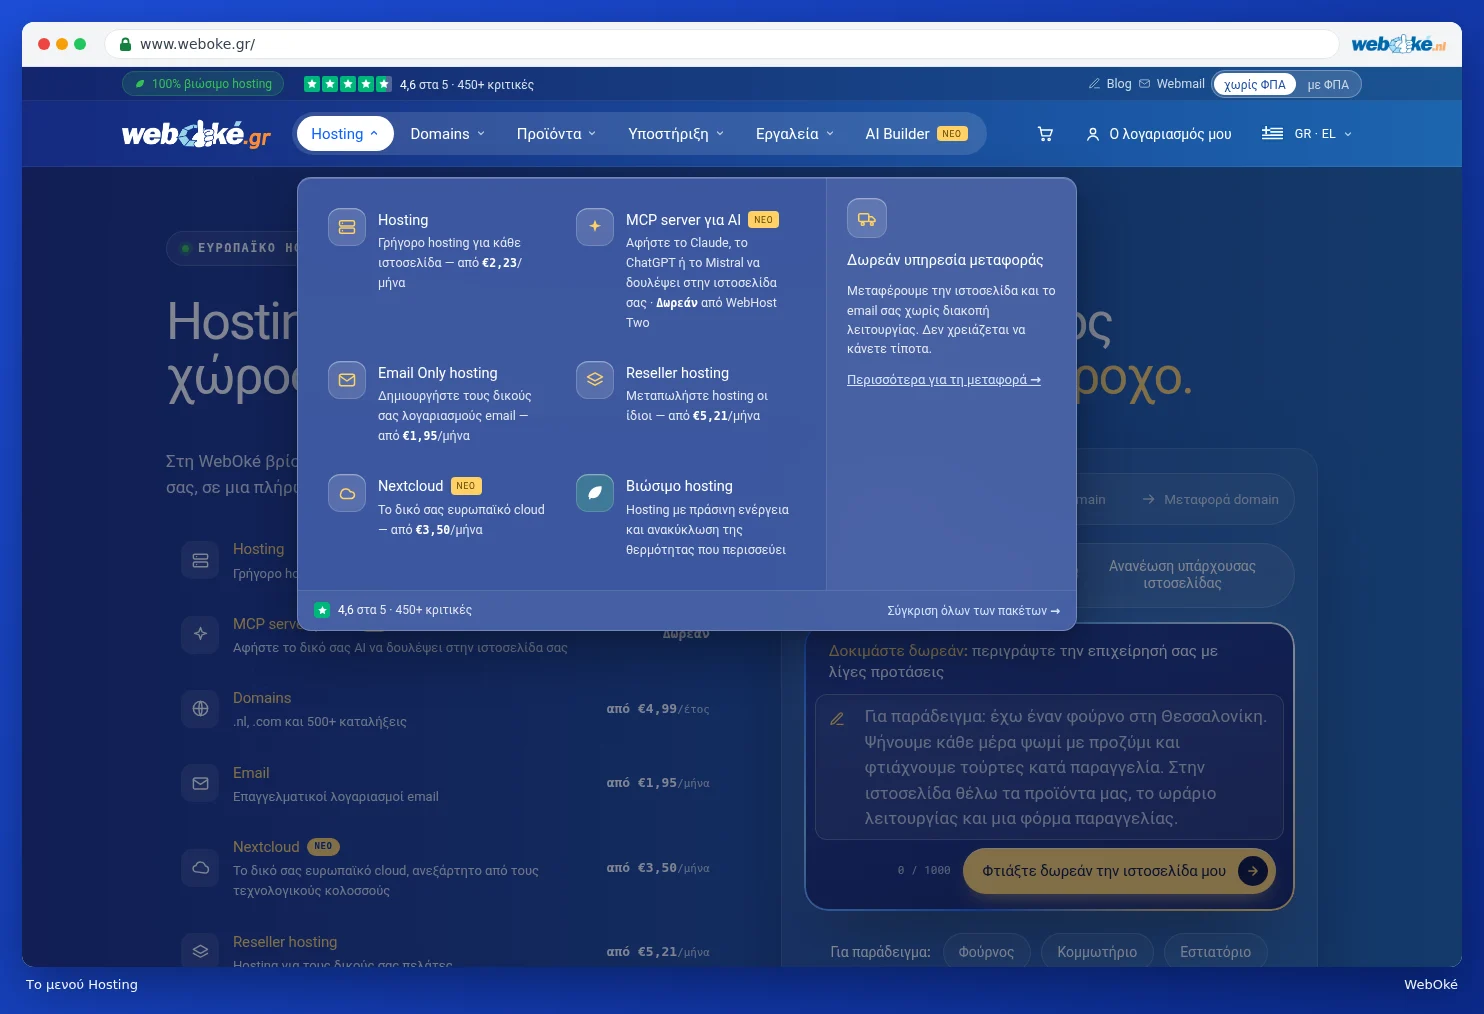
Task: Collapse the Hosting menu dropdown
Action: (345, 134)
